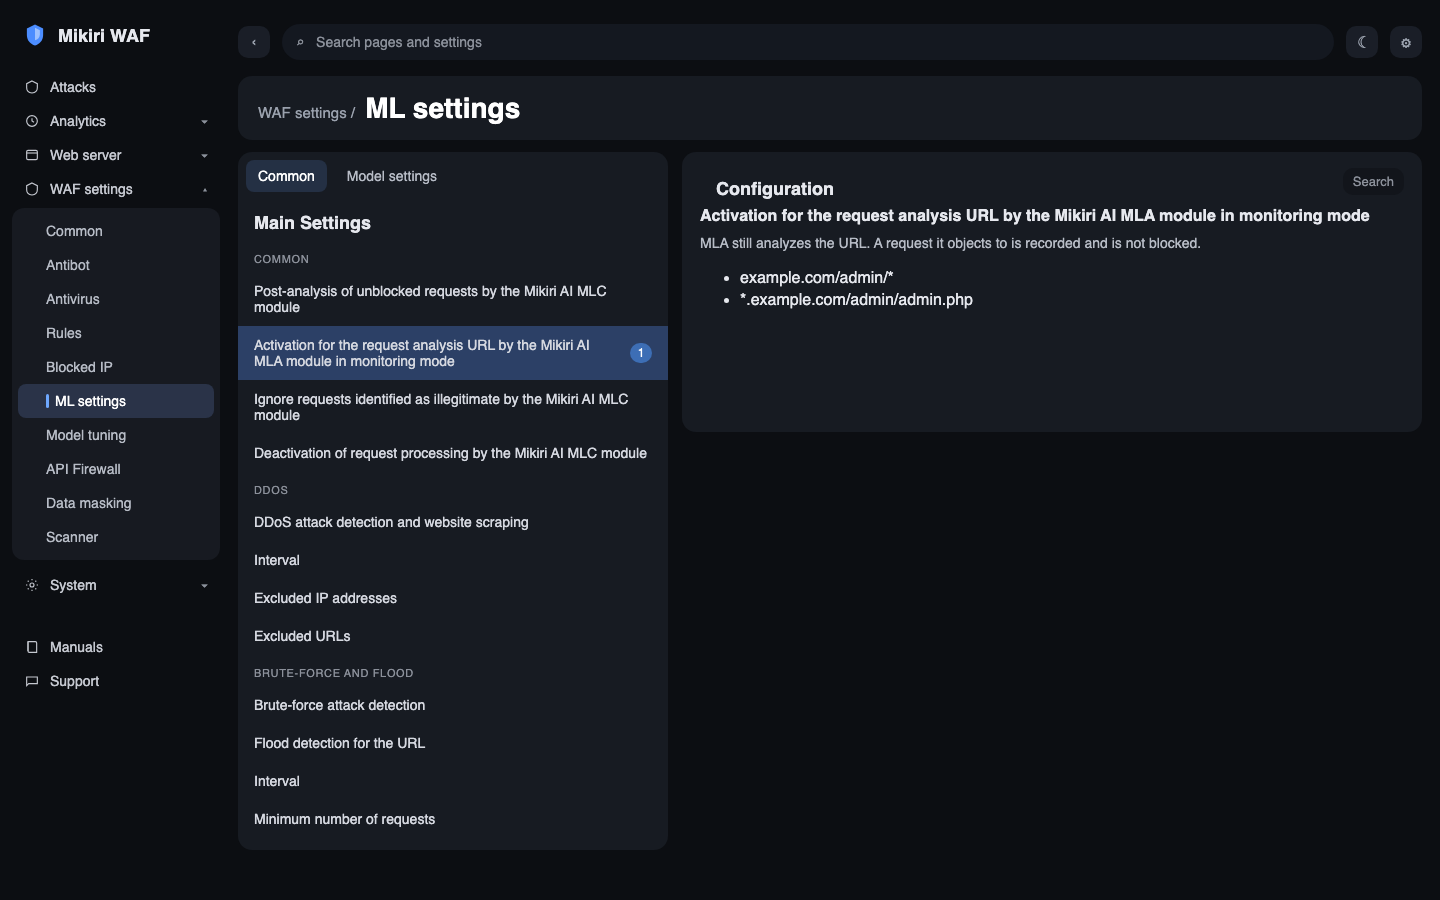Select DDoS attack detection and website scraping
The image size is (1440, 900).
[x=453, y=522]
